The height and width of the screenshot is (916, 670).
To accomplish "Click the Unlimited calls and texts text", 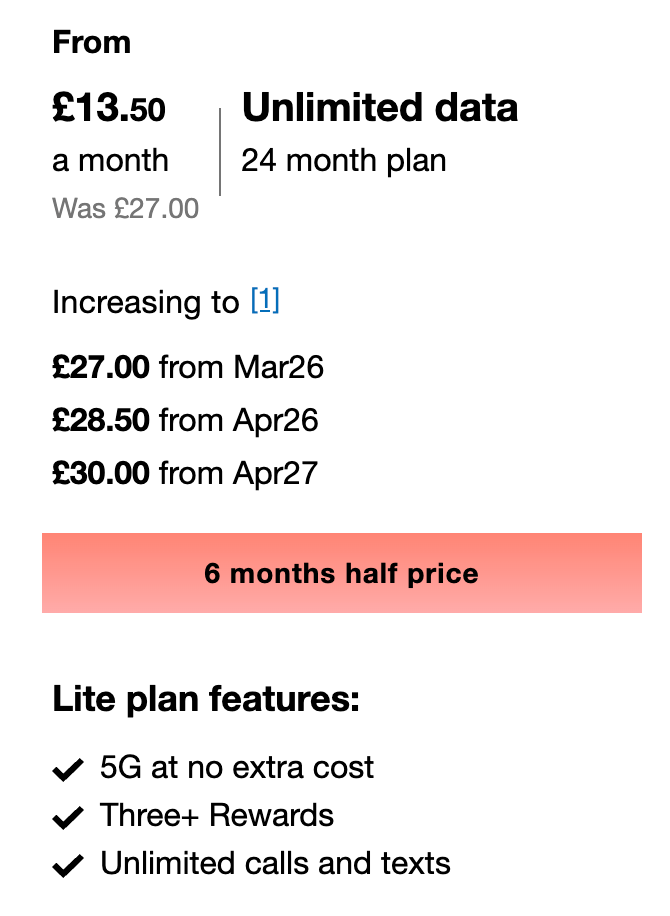I will (x=275, y=863).
